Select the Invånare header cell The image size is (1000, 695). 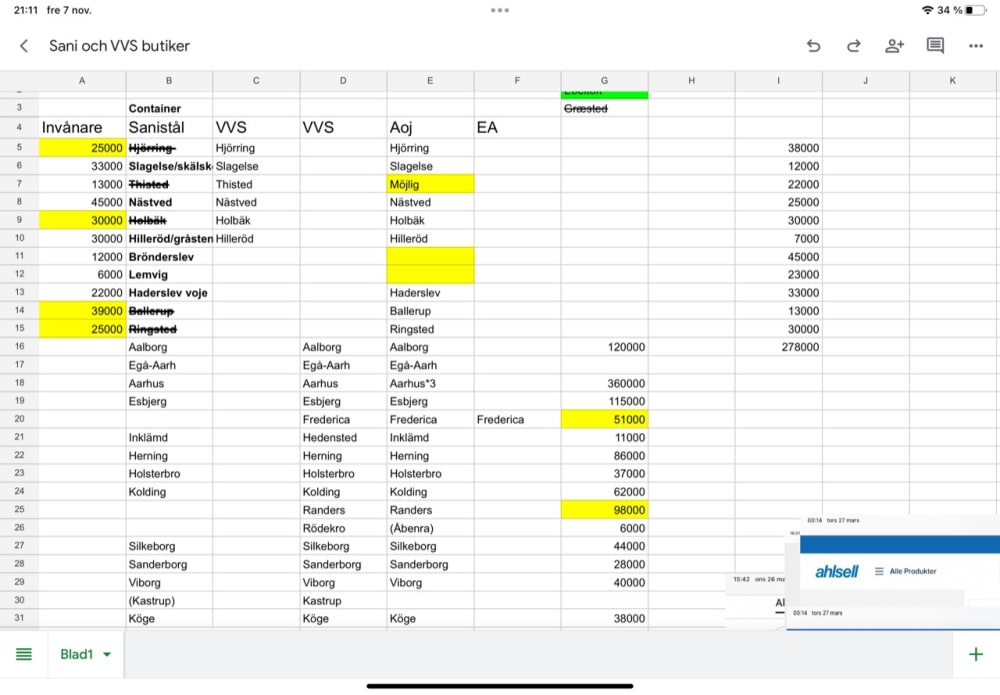pos(82,128)
